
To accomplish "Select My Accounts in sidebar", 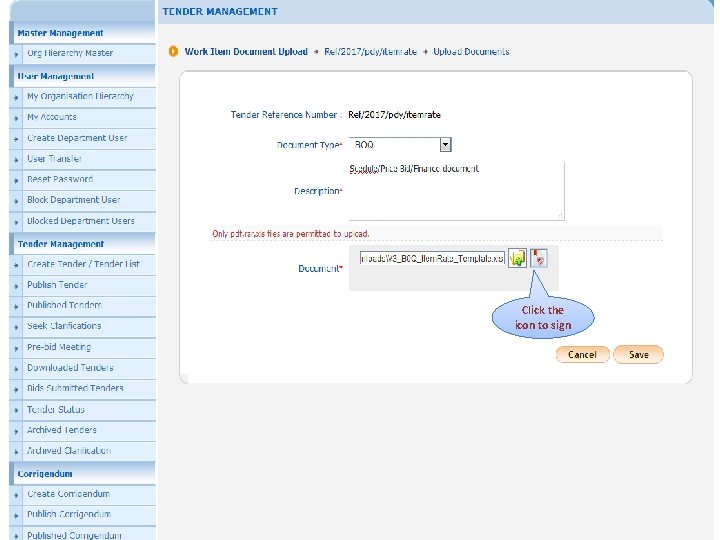I will [51, 117].
